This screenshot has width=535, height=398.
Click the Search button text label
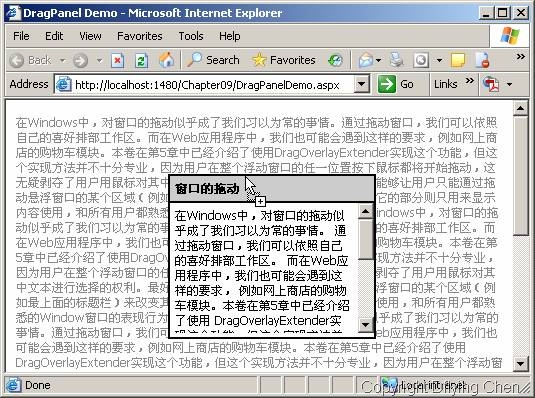click(x=222, y=60)
